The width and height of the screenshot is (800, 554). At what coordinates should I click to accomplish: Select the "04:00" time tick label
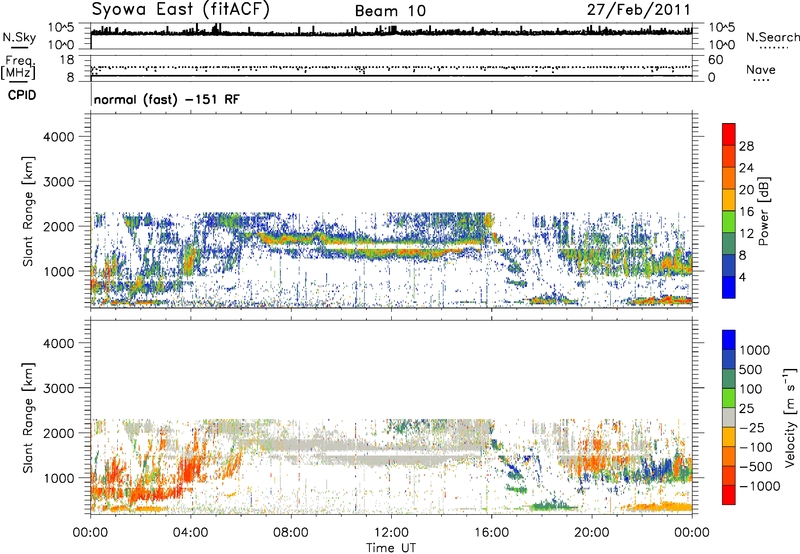(x=190, y=533)
